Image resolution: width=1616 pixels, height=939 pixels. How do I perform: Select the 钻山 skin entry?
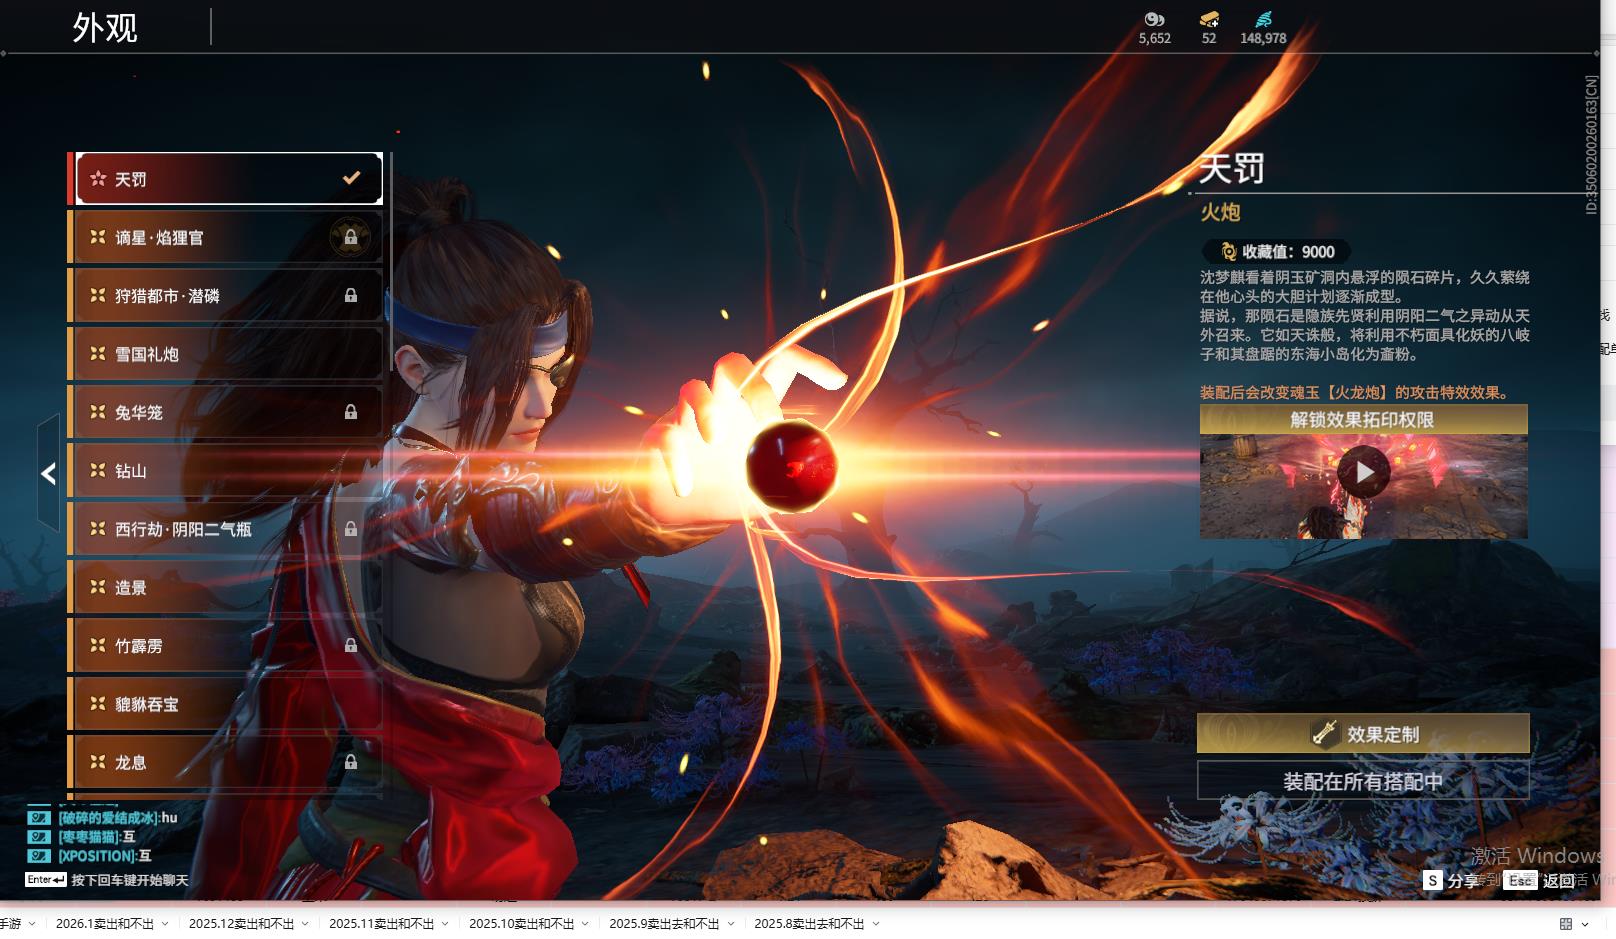pos(225,471)
